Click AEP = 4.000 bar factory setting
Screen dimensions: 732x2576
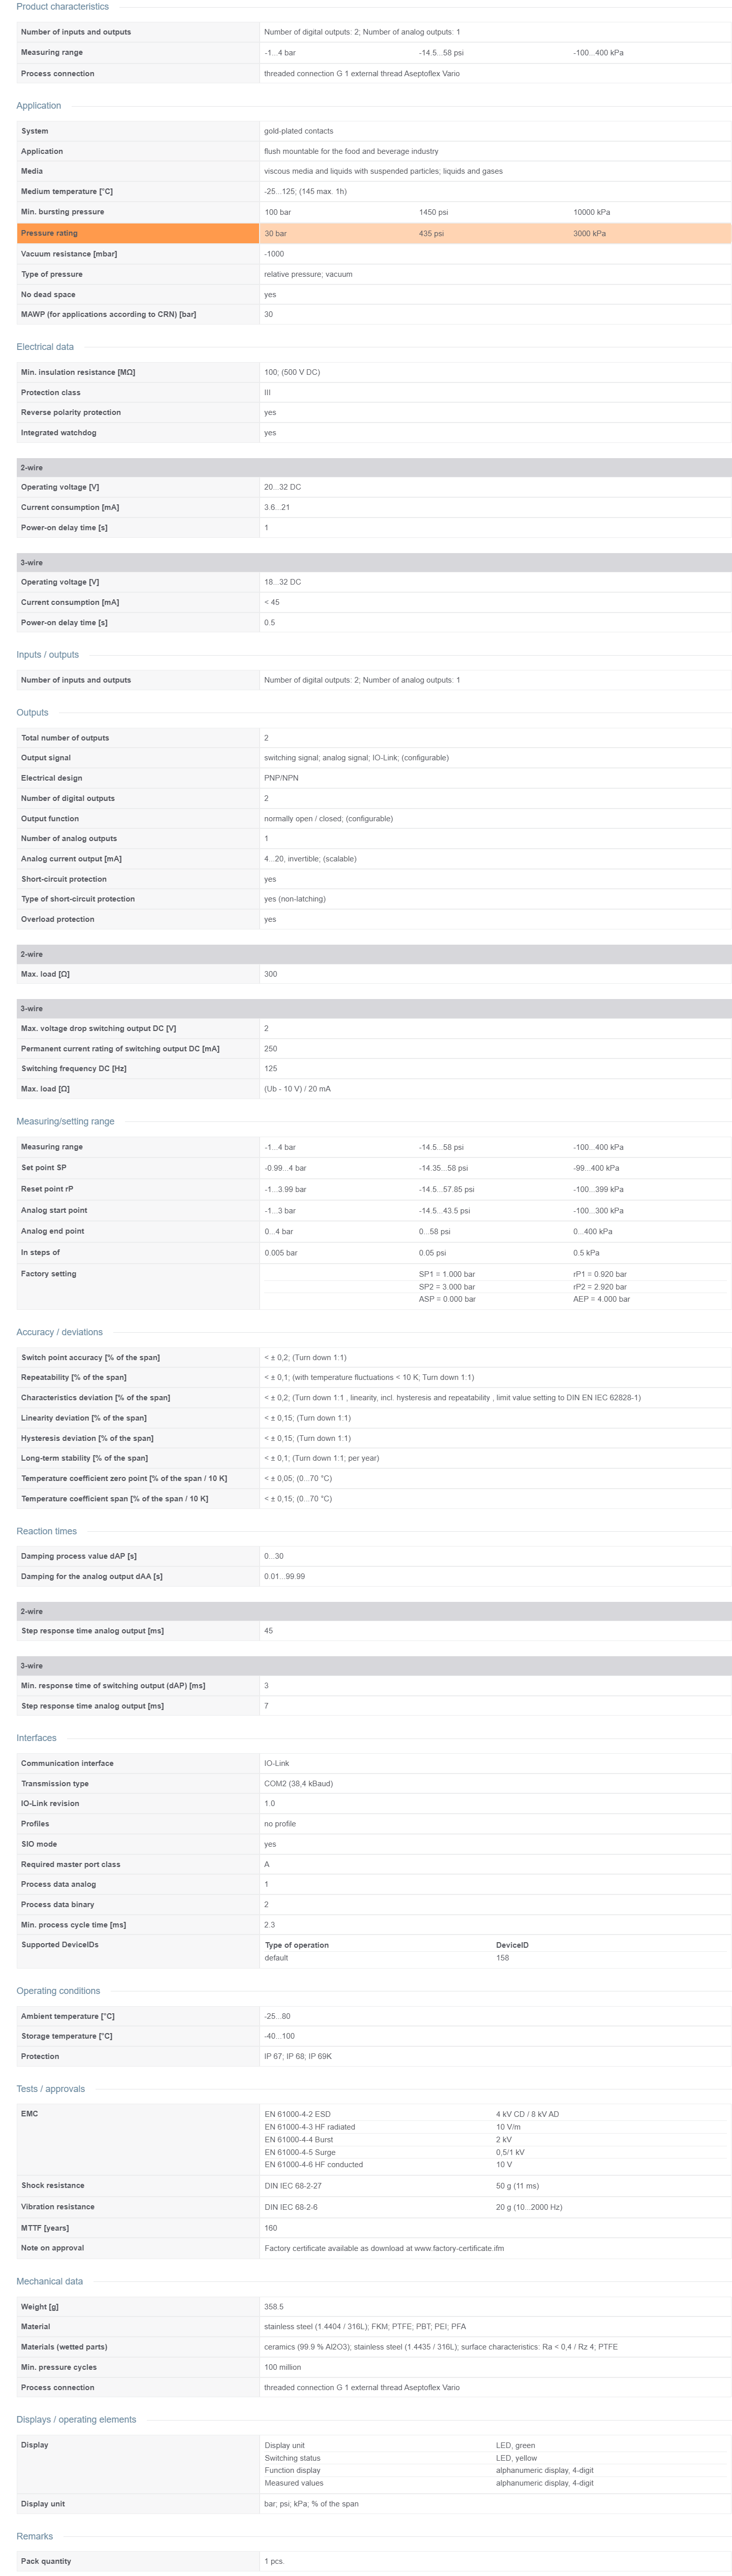click(601, 1299)
